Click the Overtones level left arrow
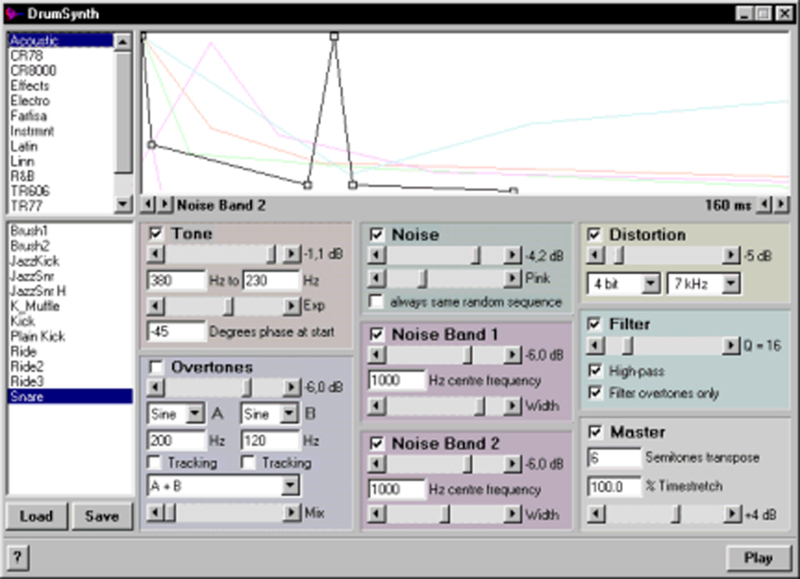The height and width of the screenshot is (579, 800). tap(156, 387)
